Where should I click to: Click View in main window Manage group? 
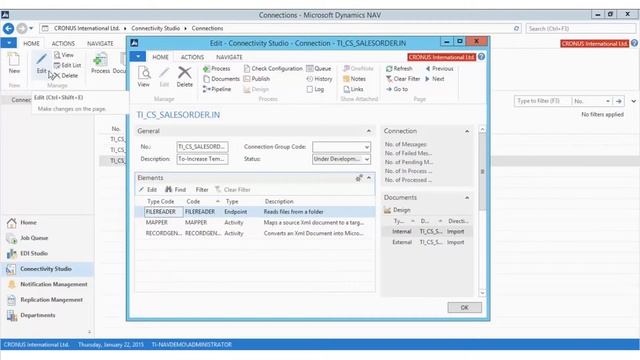click(x=64, y=55)
